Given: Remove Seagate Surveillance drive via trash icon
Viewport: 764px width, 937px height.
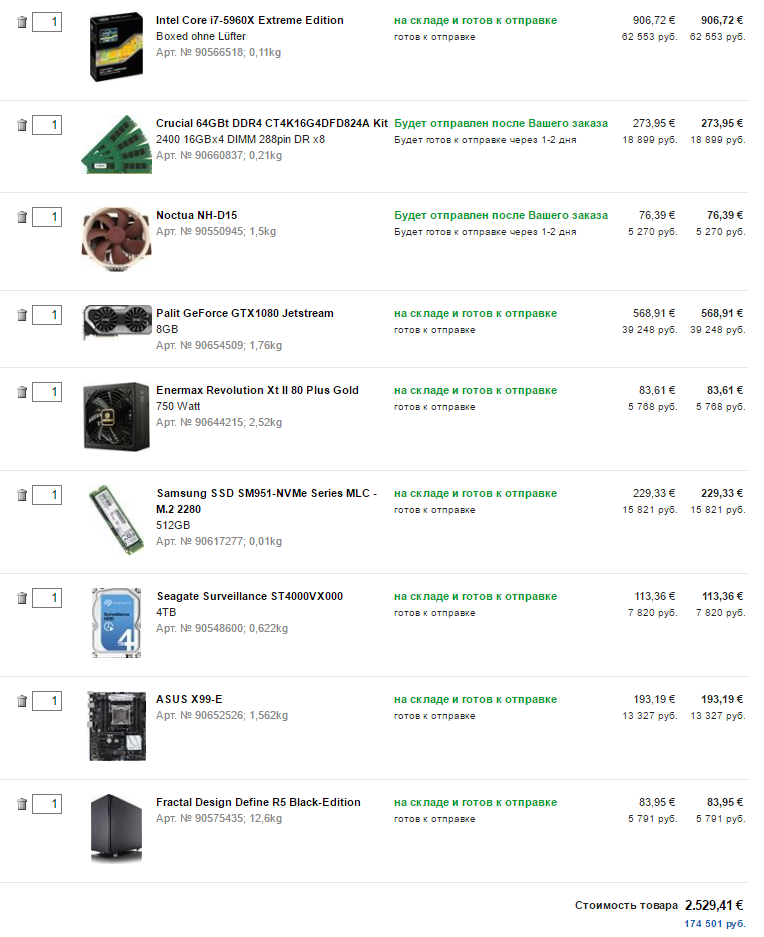Looking at the screenshot, I should coord(22,598).
